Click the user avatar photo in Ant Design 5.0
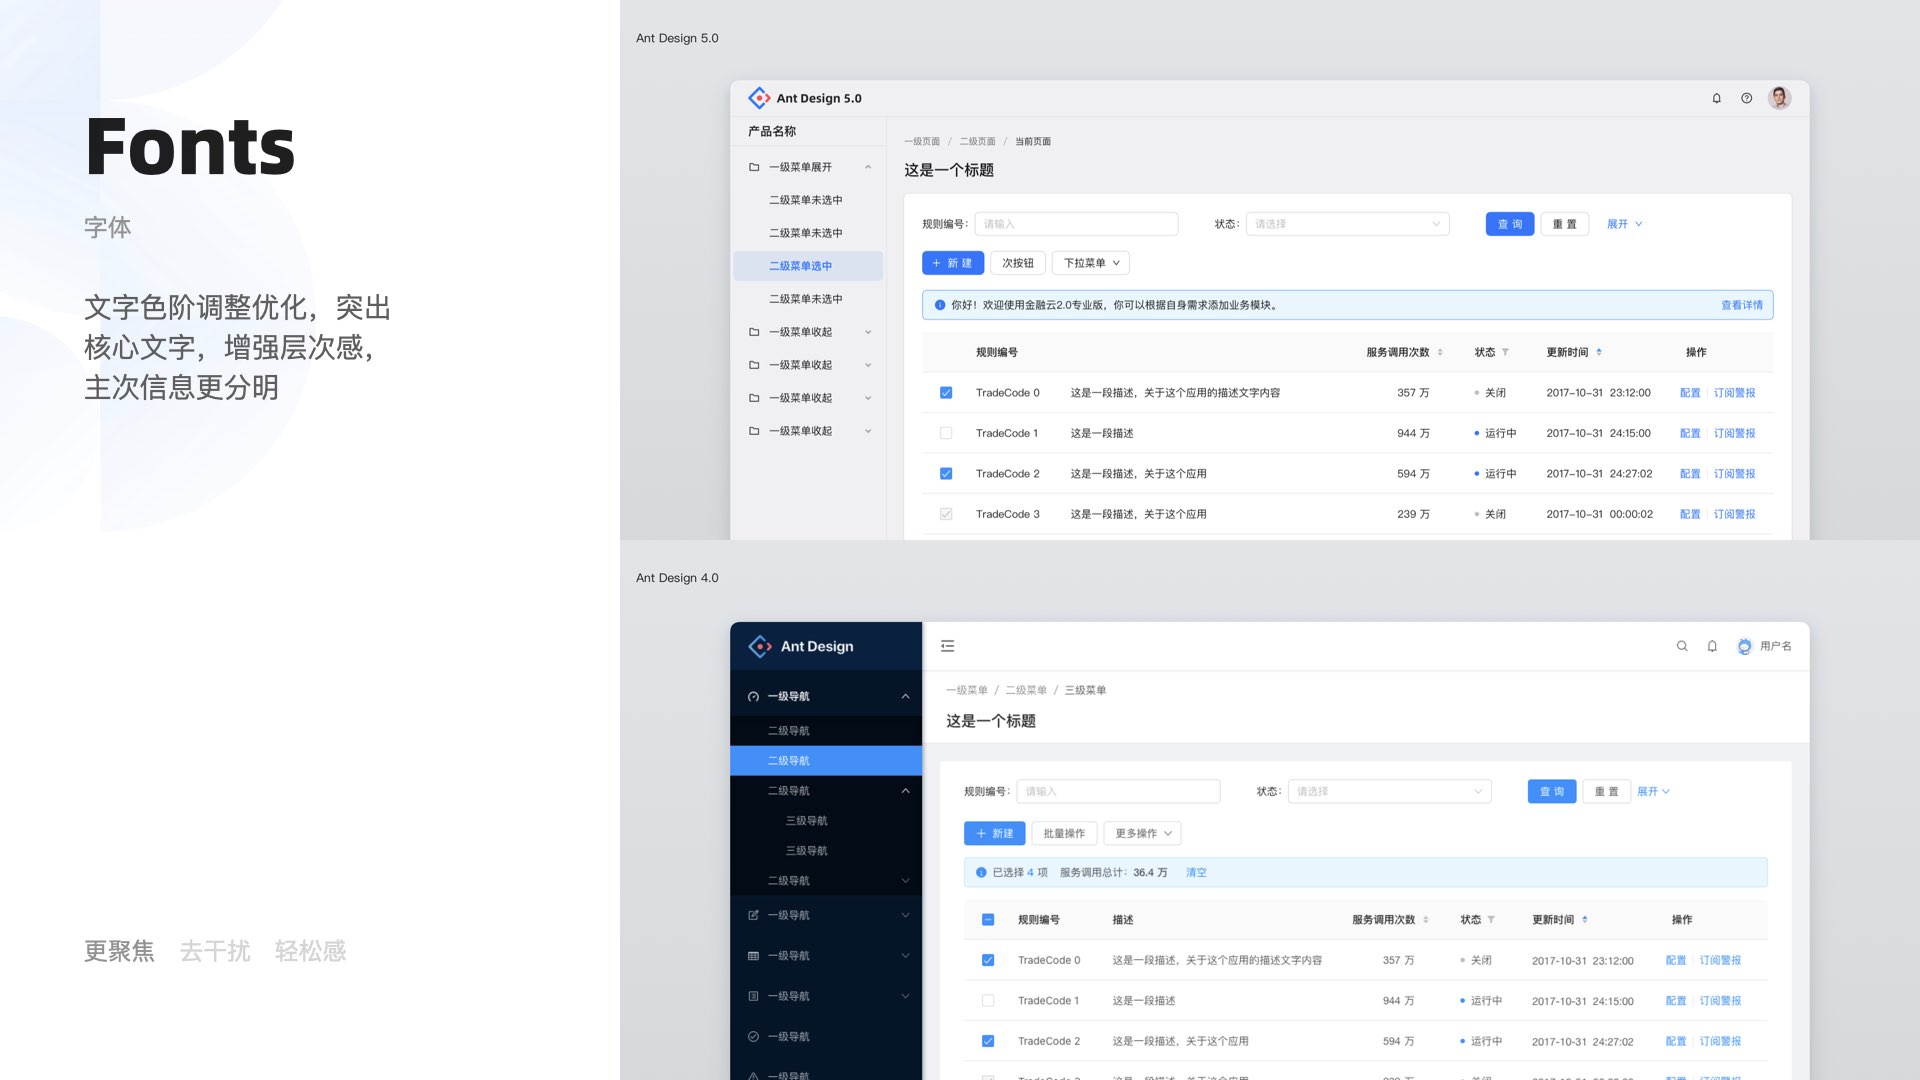Viewport: 1920px width, 1080px height. pyautogui.click(x=1779, y=98)
